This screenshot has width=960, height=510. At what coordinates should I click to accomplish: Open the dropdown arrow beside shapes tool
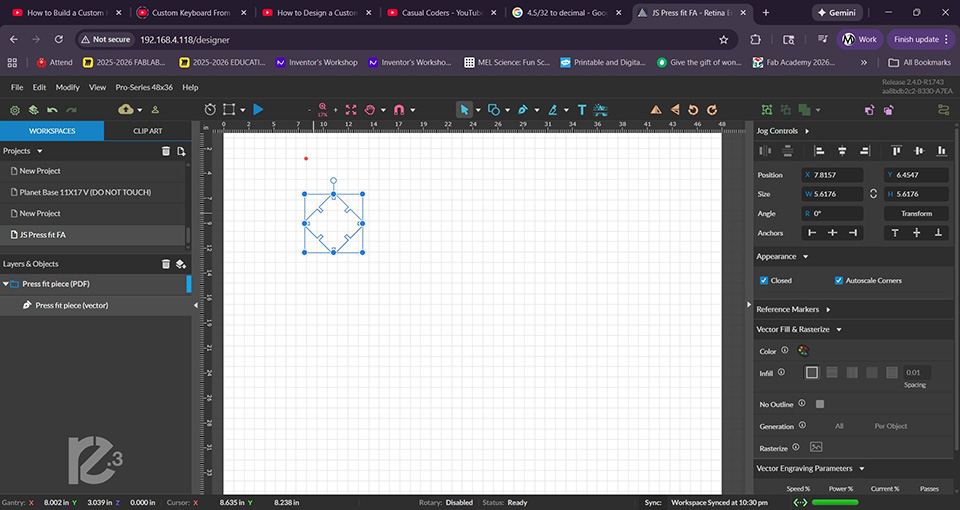tap(508, 110)
